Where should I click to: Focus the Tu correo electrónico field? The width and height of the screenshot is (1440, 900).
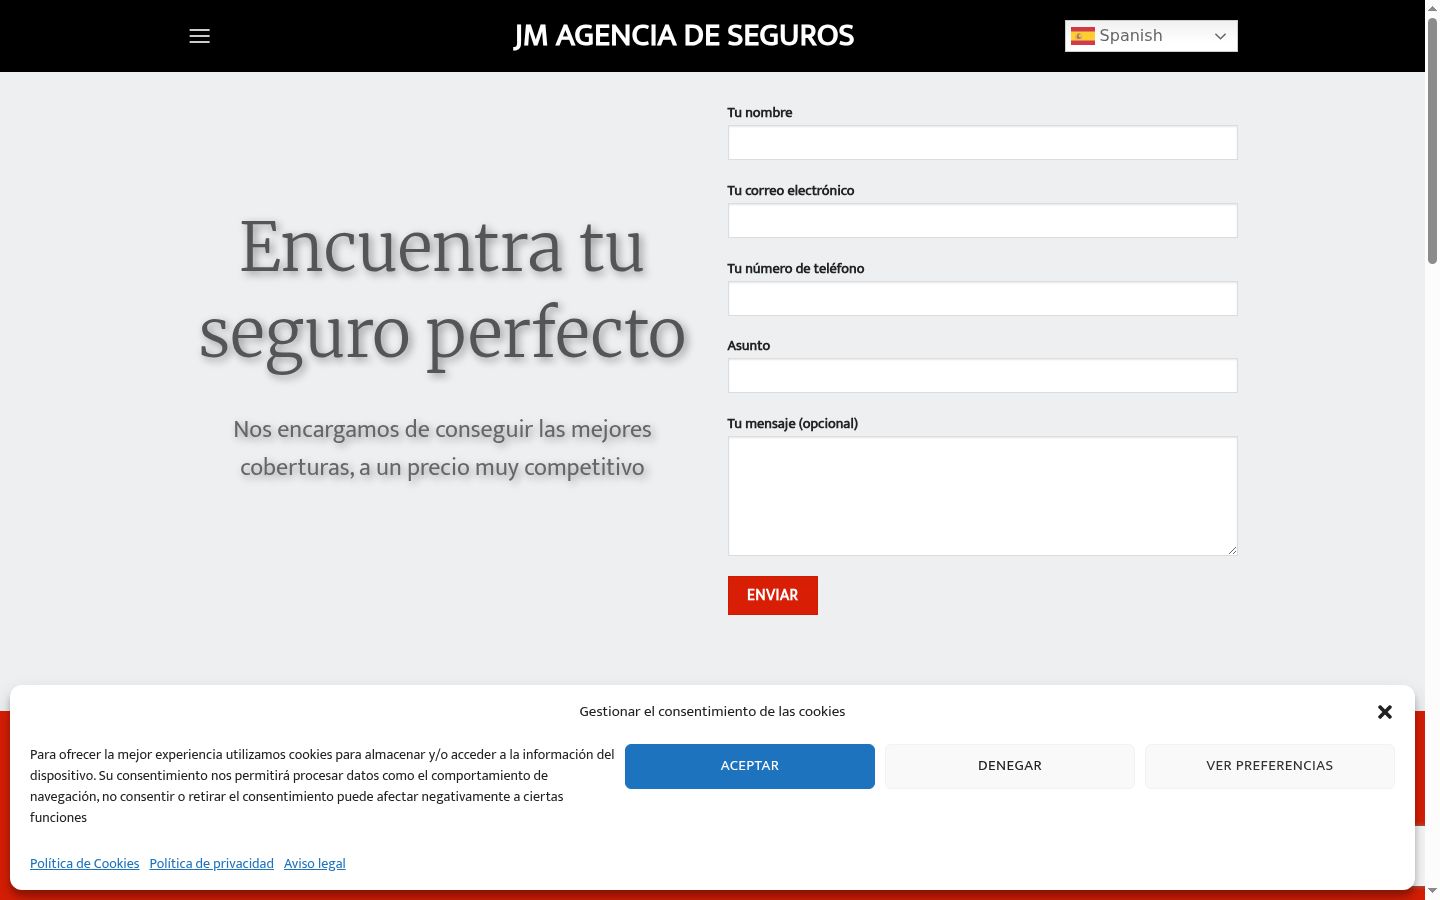(982, 221)
